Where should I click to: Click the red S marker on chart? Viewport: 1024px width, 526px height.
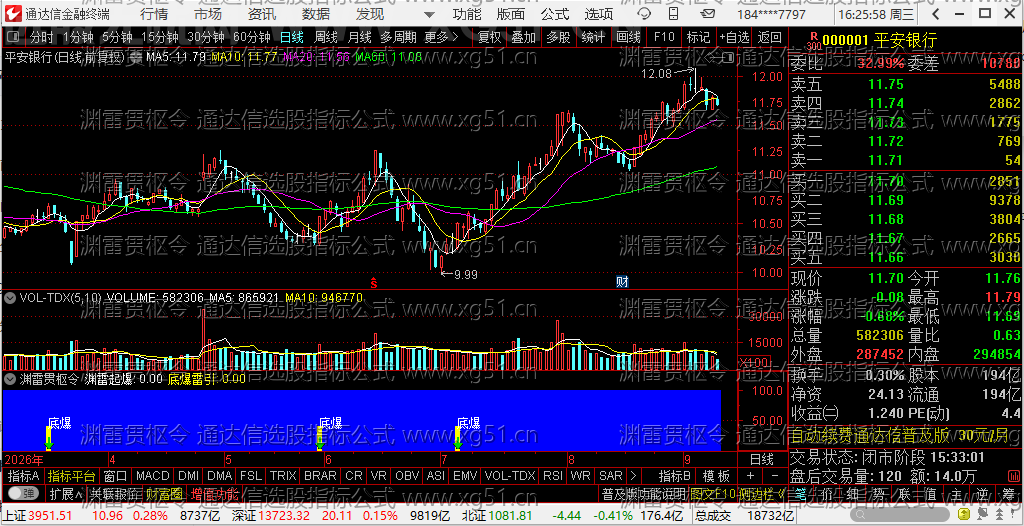pos(374,283)
